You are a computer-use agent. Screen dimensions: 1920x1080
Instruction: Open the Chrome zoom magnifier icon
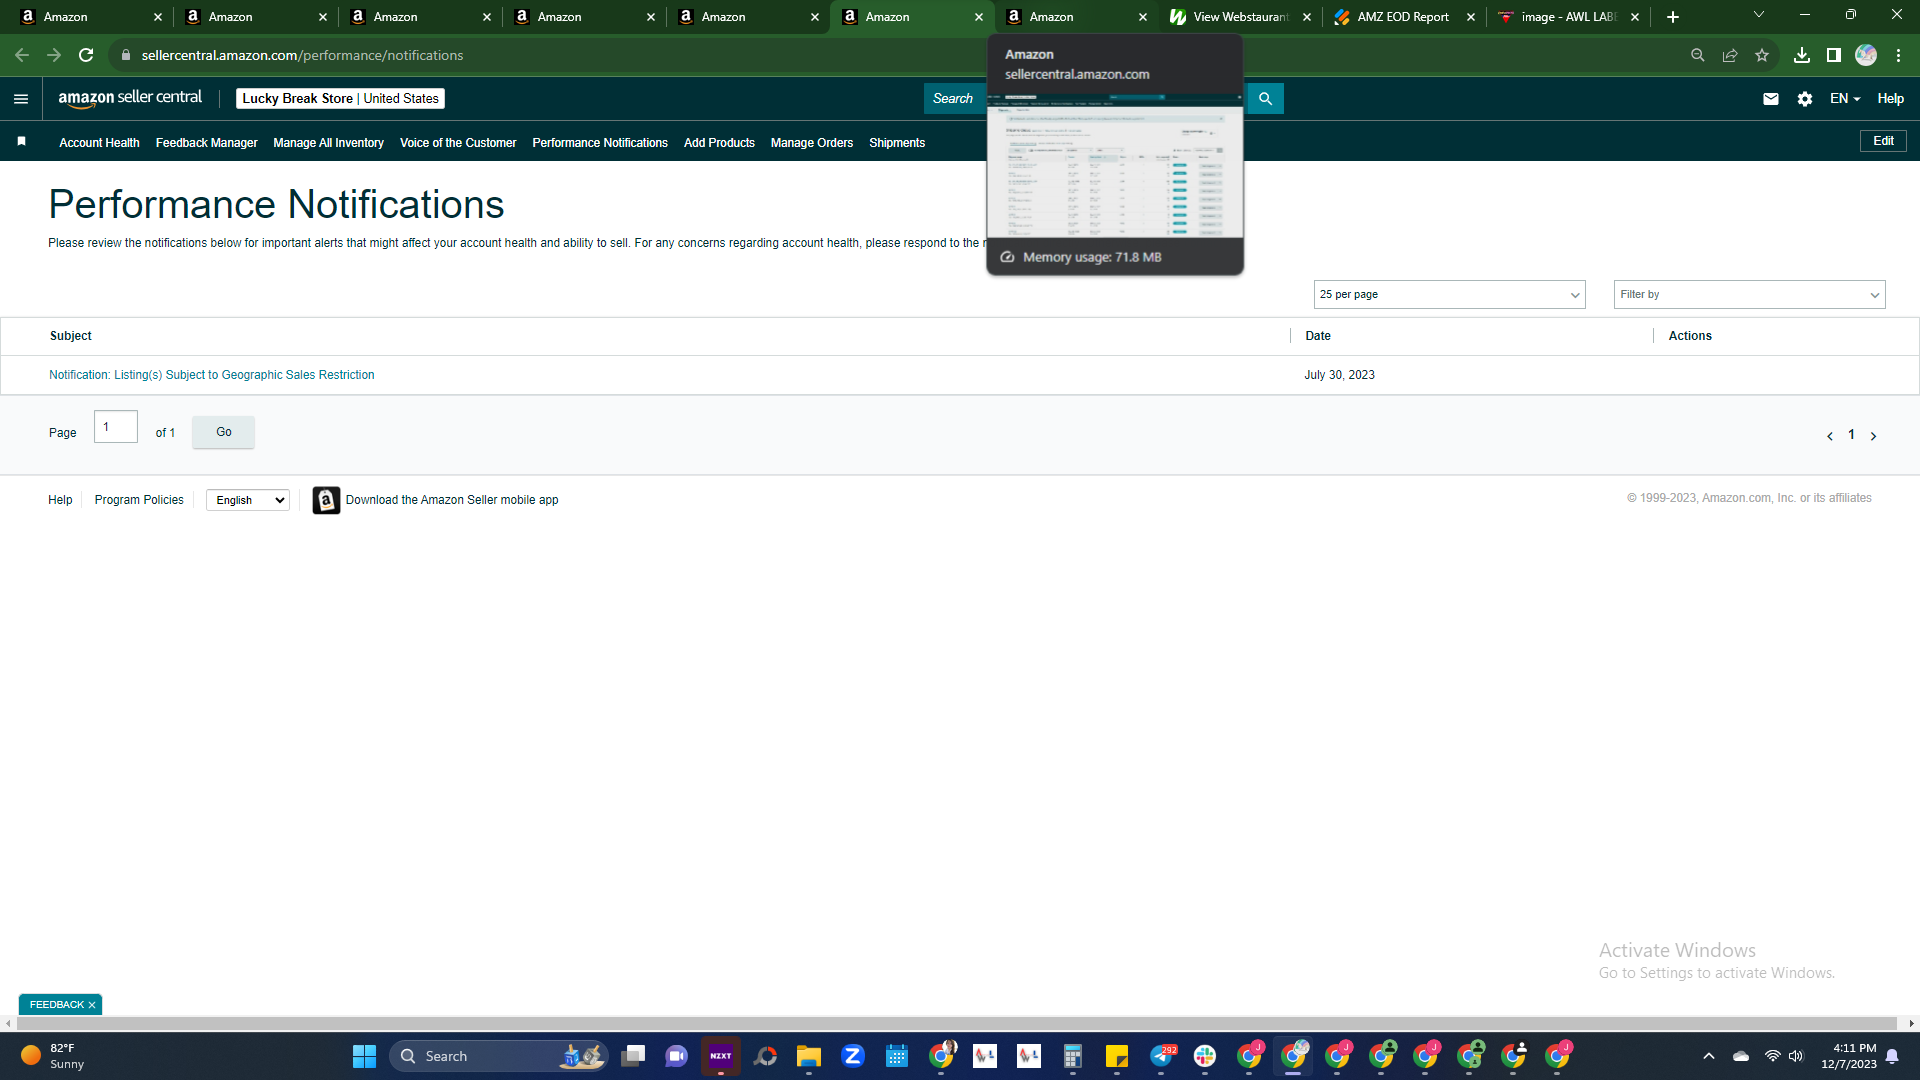click(1698, 55)
